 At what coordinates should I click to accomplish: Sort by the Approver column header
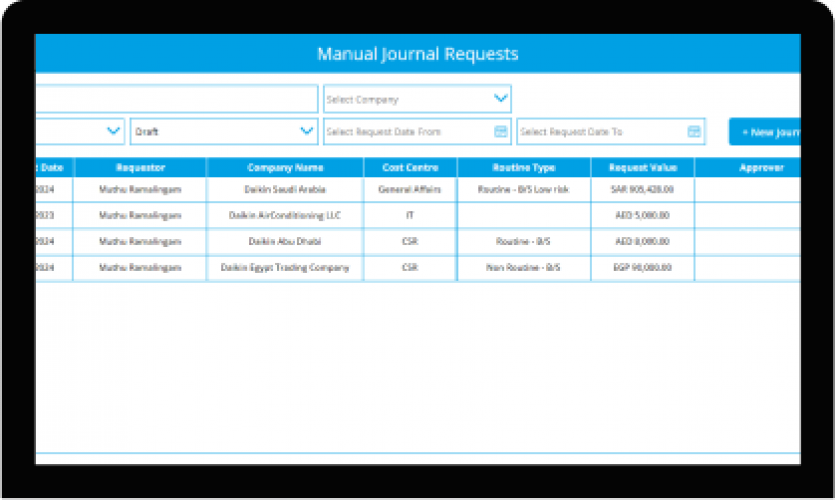point(748,167)
